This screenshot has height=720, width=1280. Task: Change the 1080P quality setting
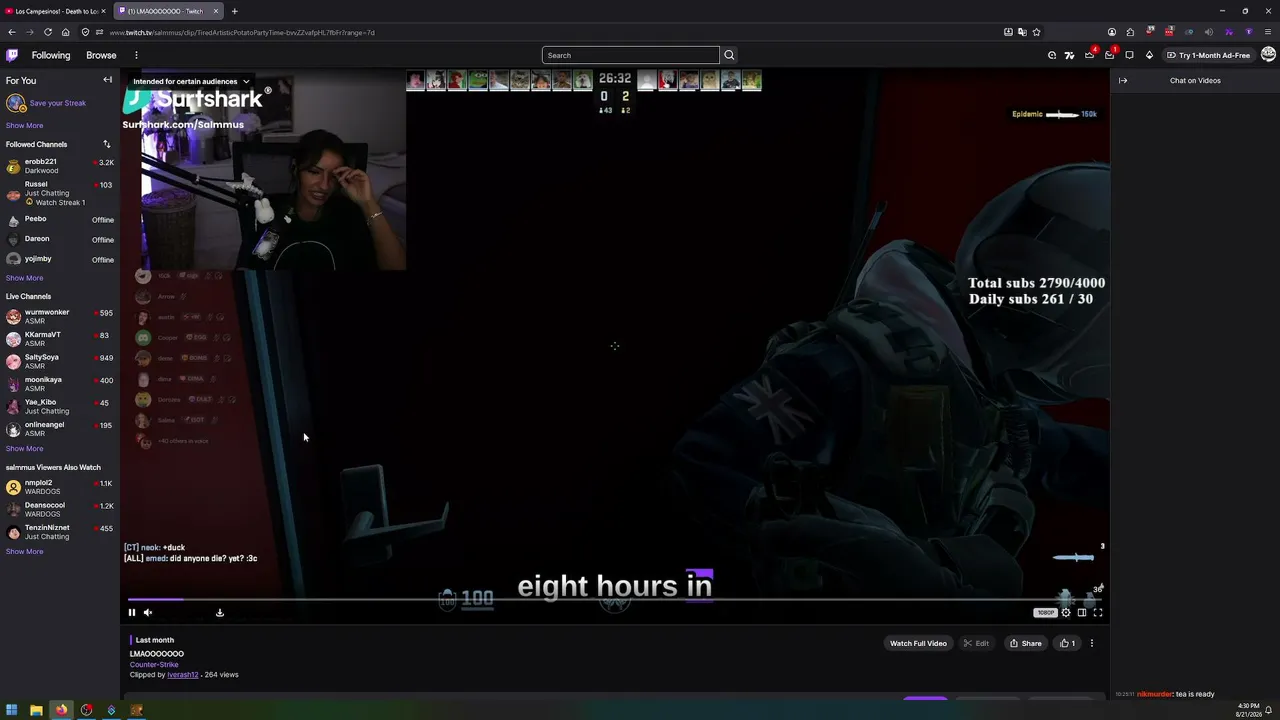click(x=1045, y=612)
